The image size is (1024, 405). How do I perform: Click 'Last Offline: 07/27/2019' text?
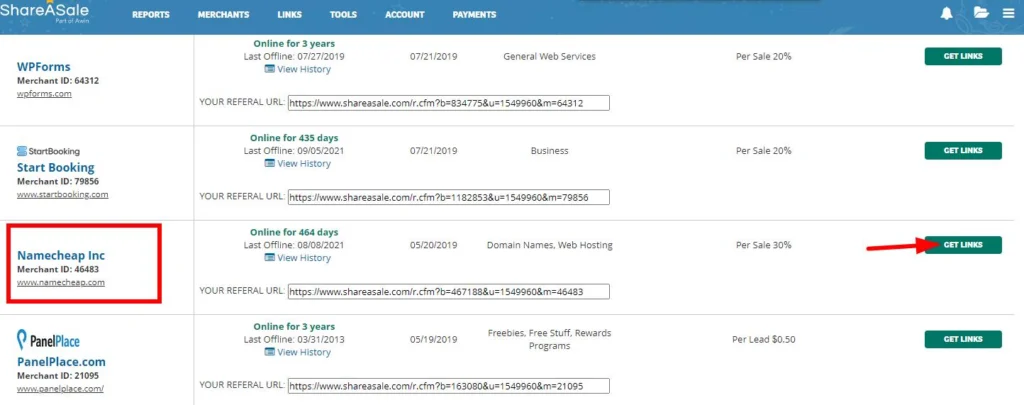tap(294, 56)
